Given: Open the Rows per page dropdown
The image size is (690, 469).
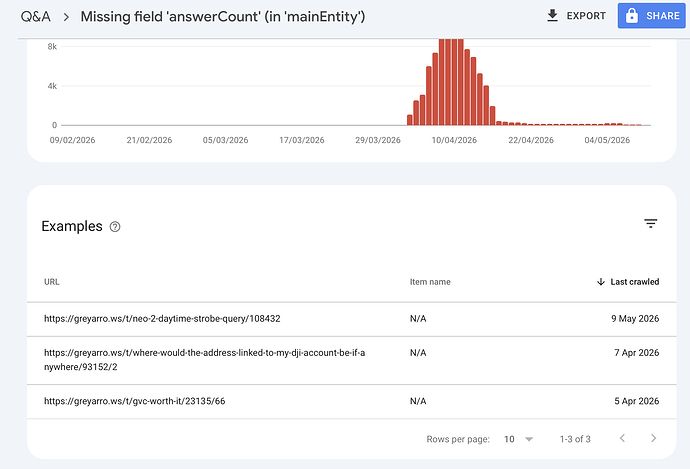Looking at the screenshot, I should click(x=518, y=439).
